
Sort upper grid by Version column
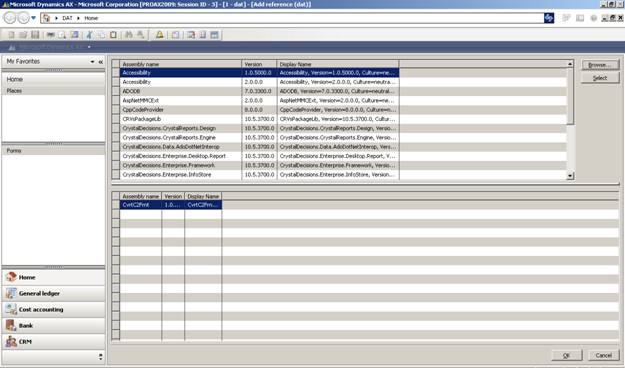click(x=259, y=64)
